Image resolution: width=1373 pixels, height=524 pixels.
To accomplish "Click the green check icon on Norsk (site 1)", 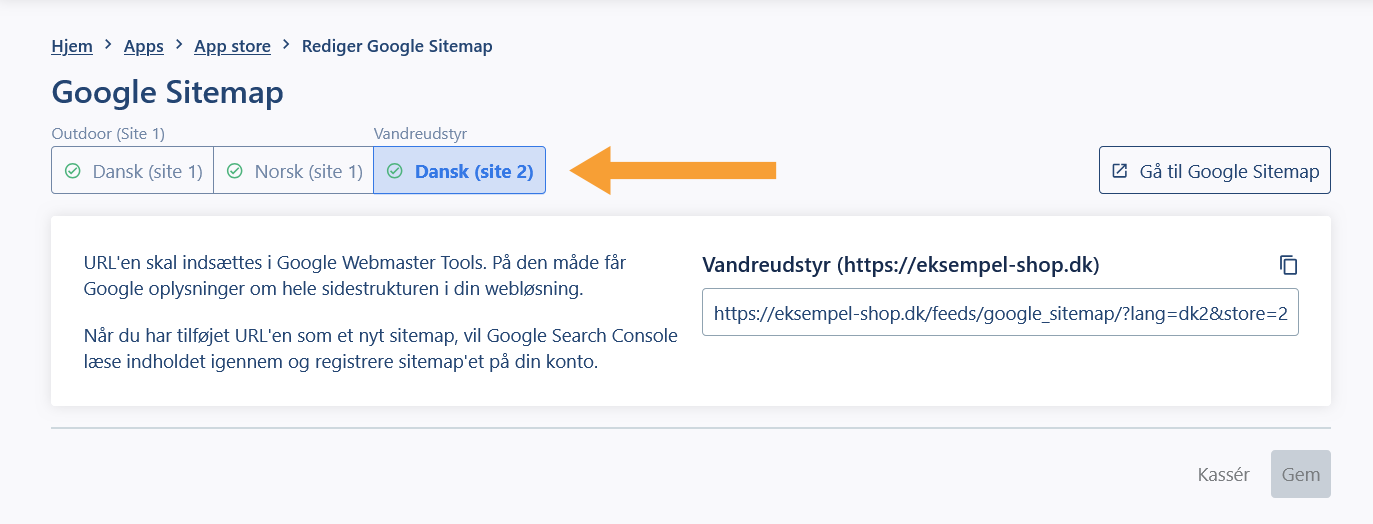I will click(x=235, y=171).
